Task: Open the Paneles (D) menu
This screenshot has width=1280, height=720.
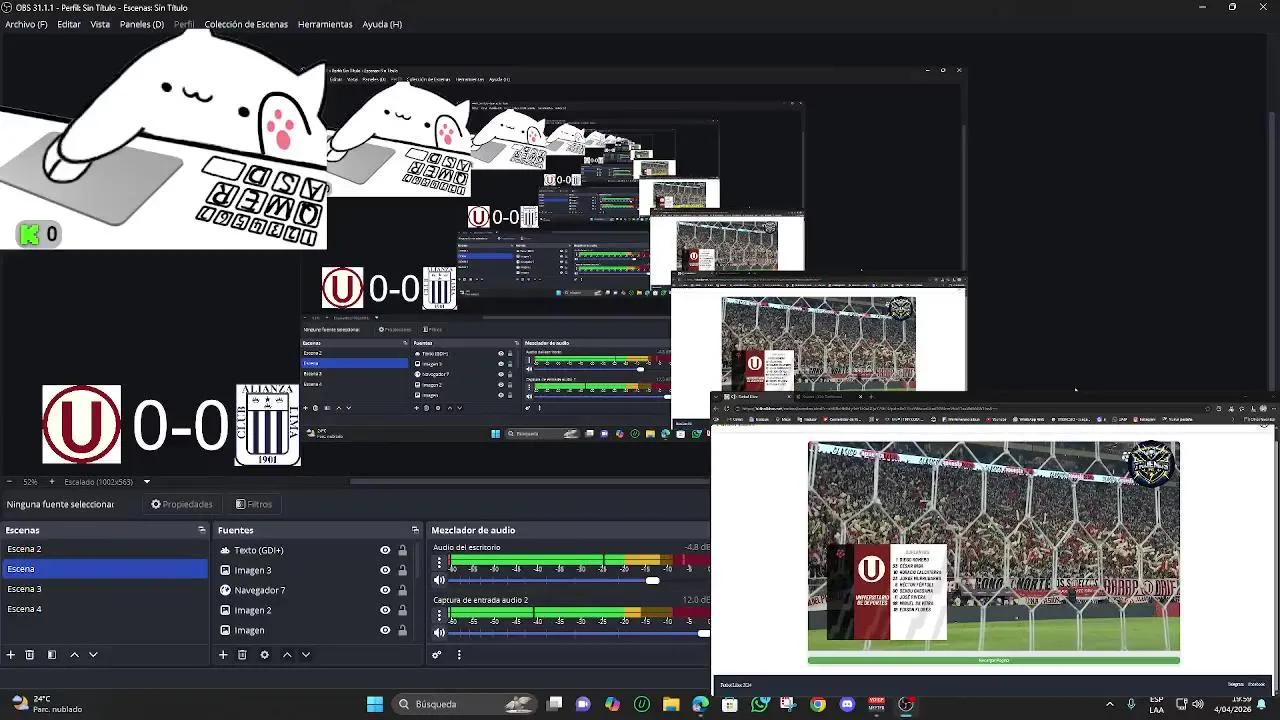Action: [142, 24]
